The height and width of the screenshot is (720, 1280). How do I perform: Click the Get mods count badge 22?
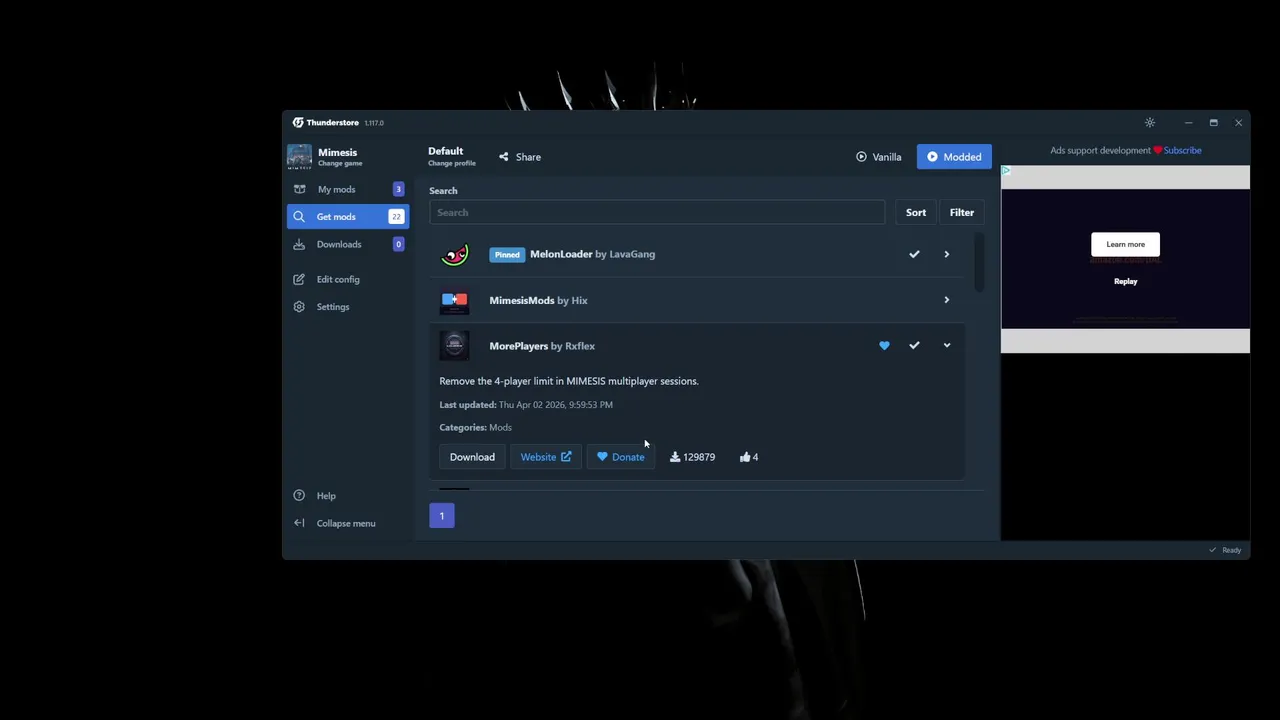(396, 216)
